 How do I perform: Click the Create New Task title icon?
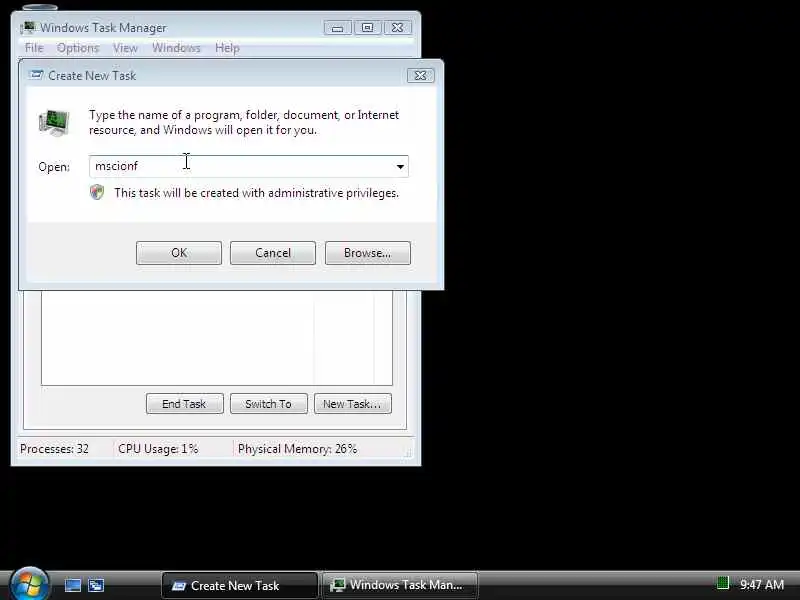[x=36, y=76]
